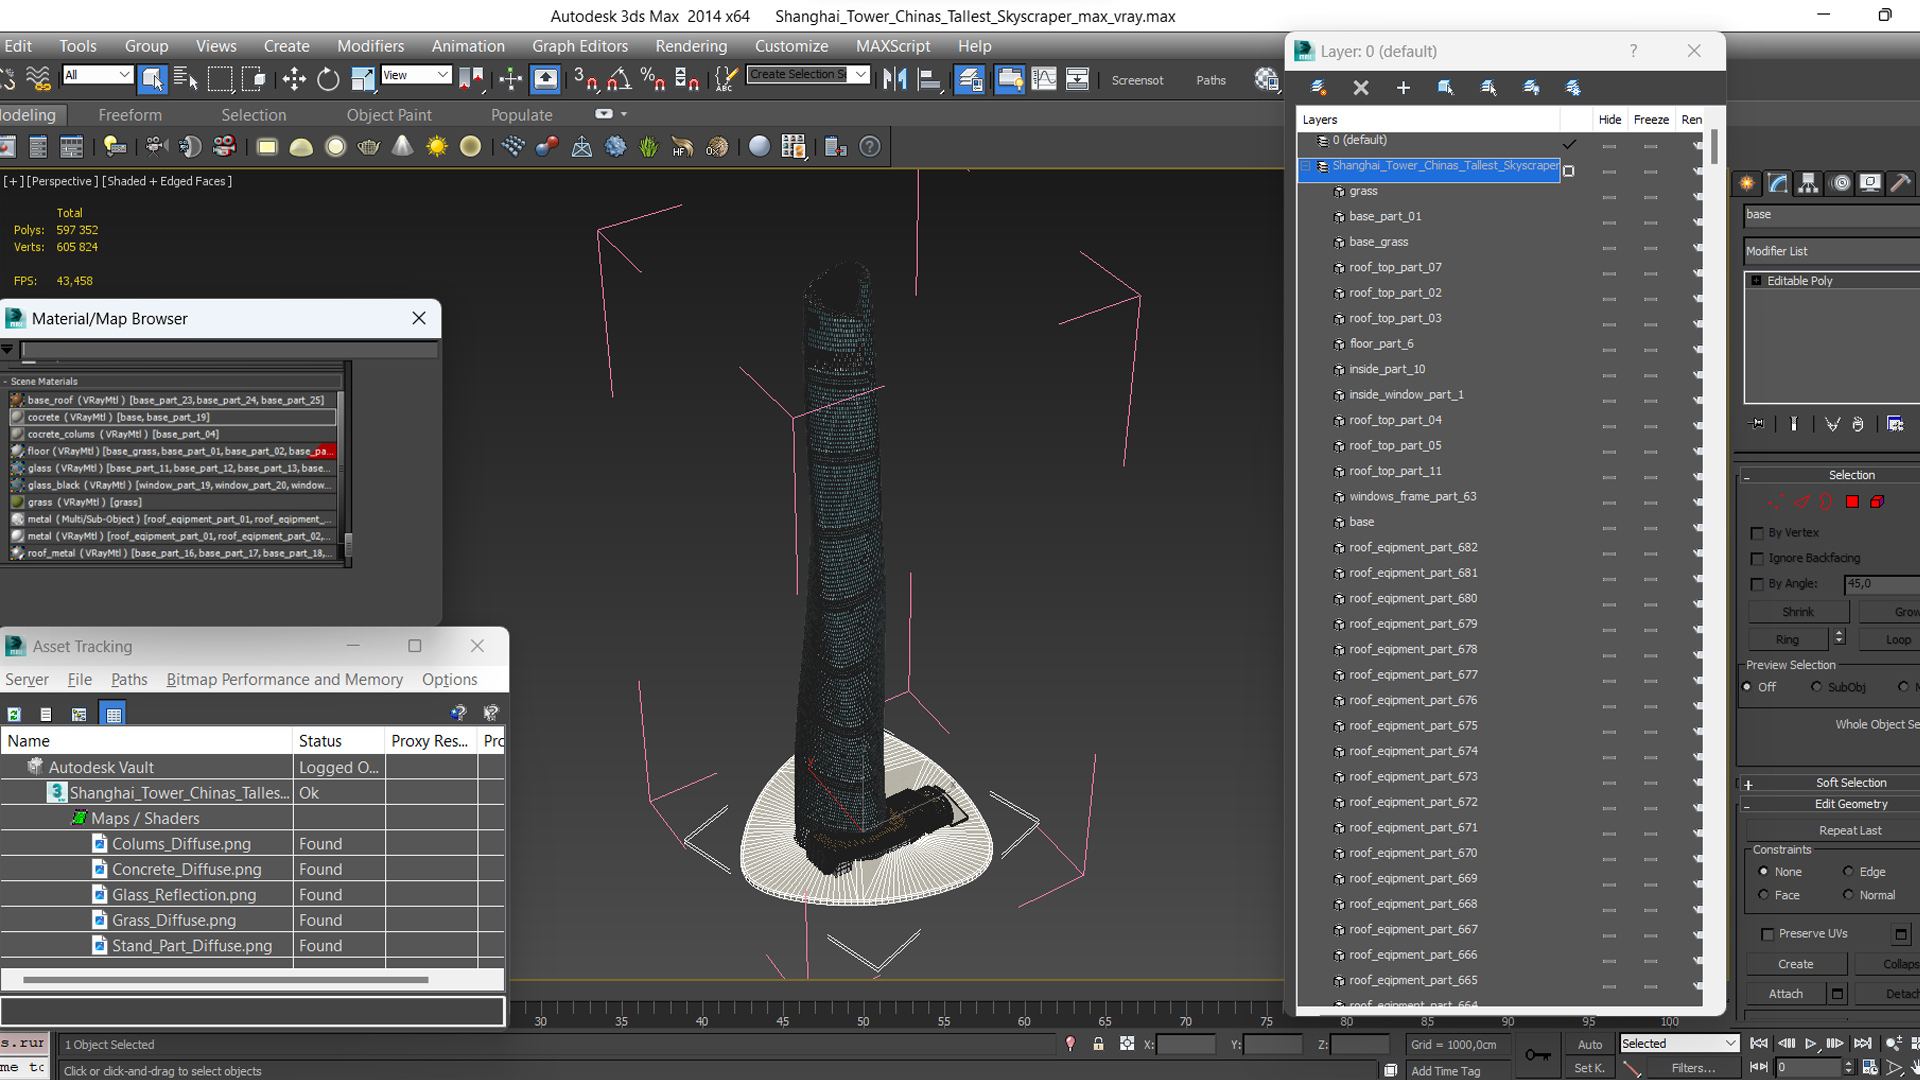Select the Face constraint radio

coord(1764,896)
